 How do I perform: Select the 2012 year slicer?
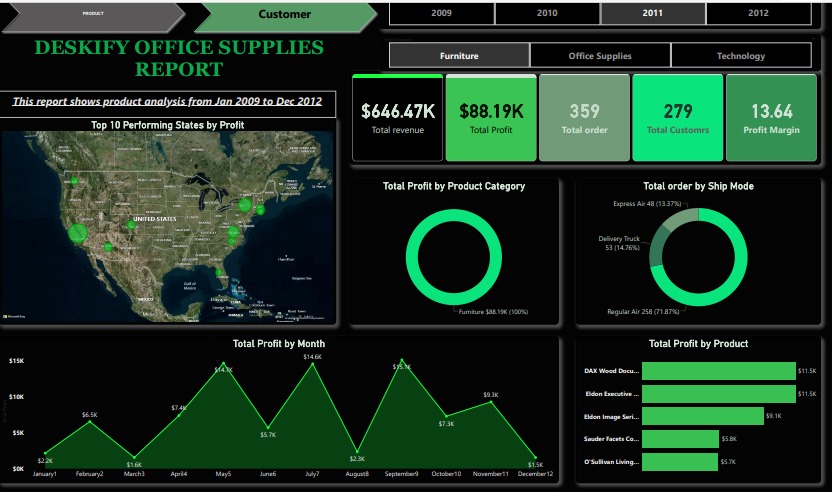click(x=758, y=13)
